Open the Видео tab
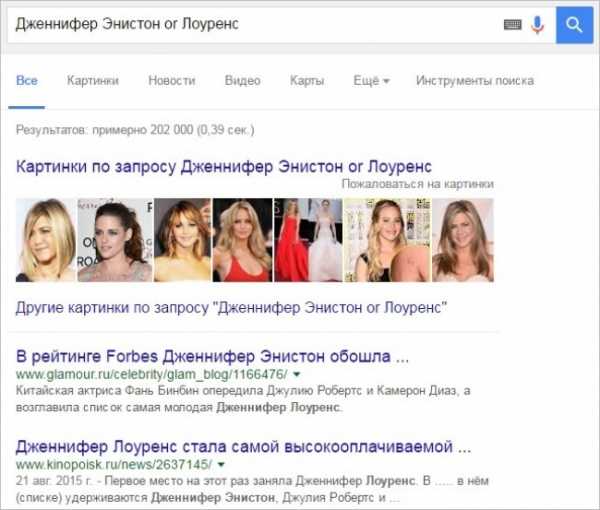Screen dimensions: 600x510 [242, 81]
